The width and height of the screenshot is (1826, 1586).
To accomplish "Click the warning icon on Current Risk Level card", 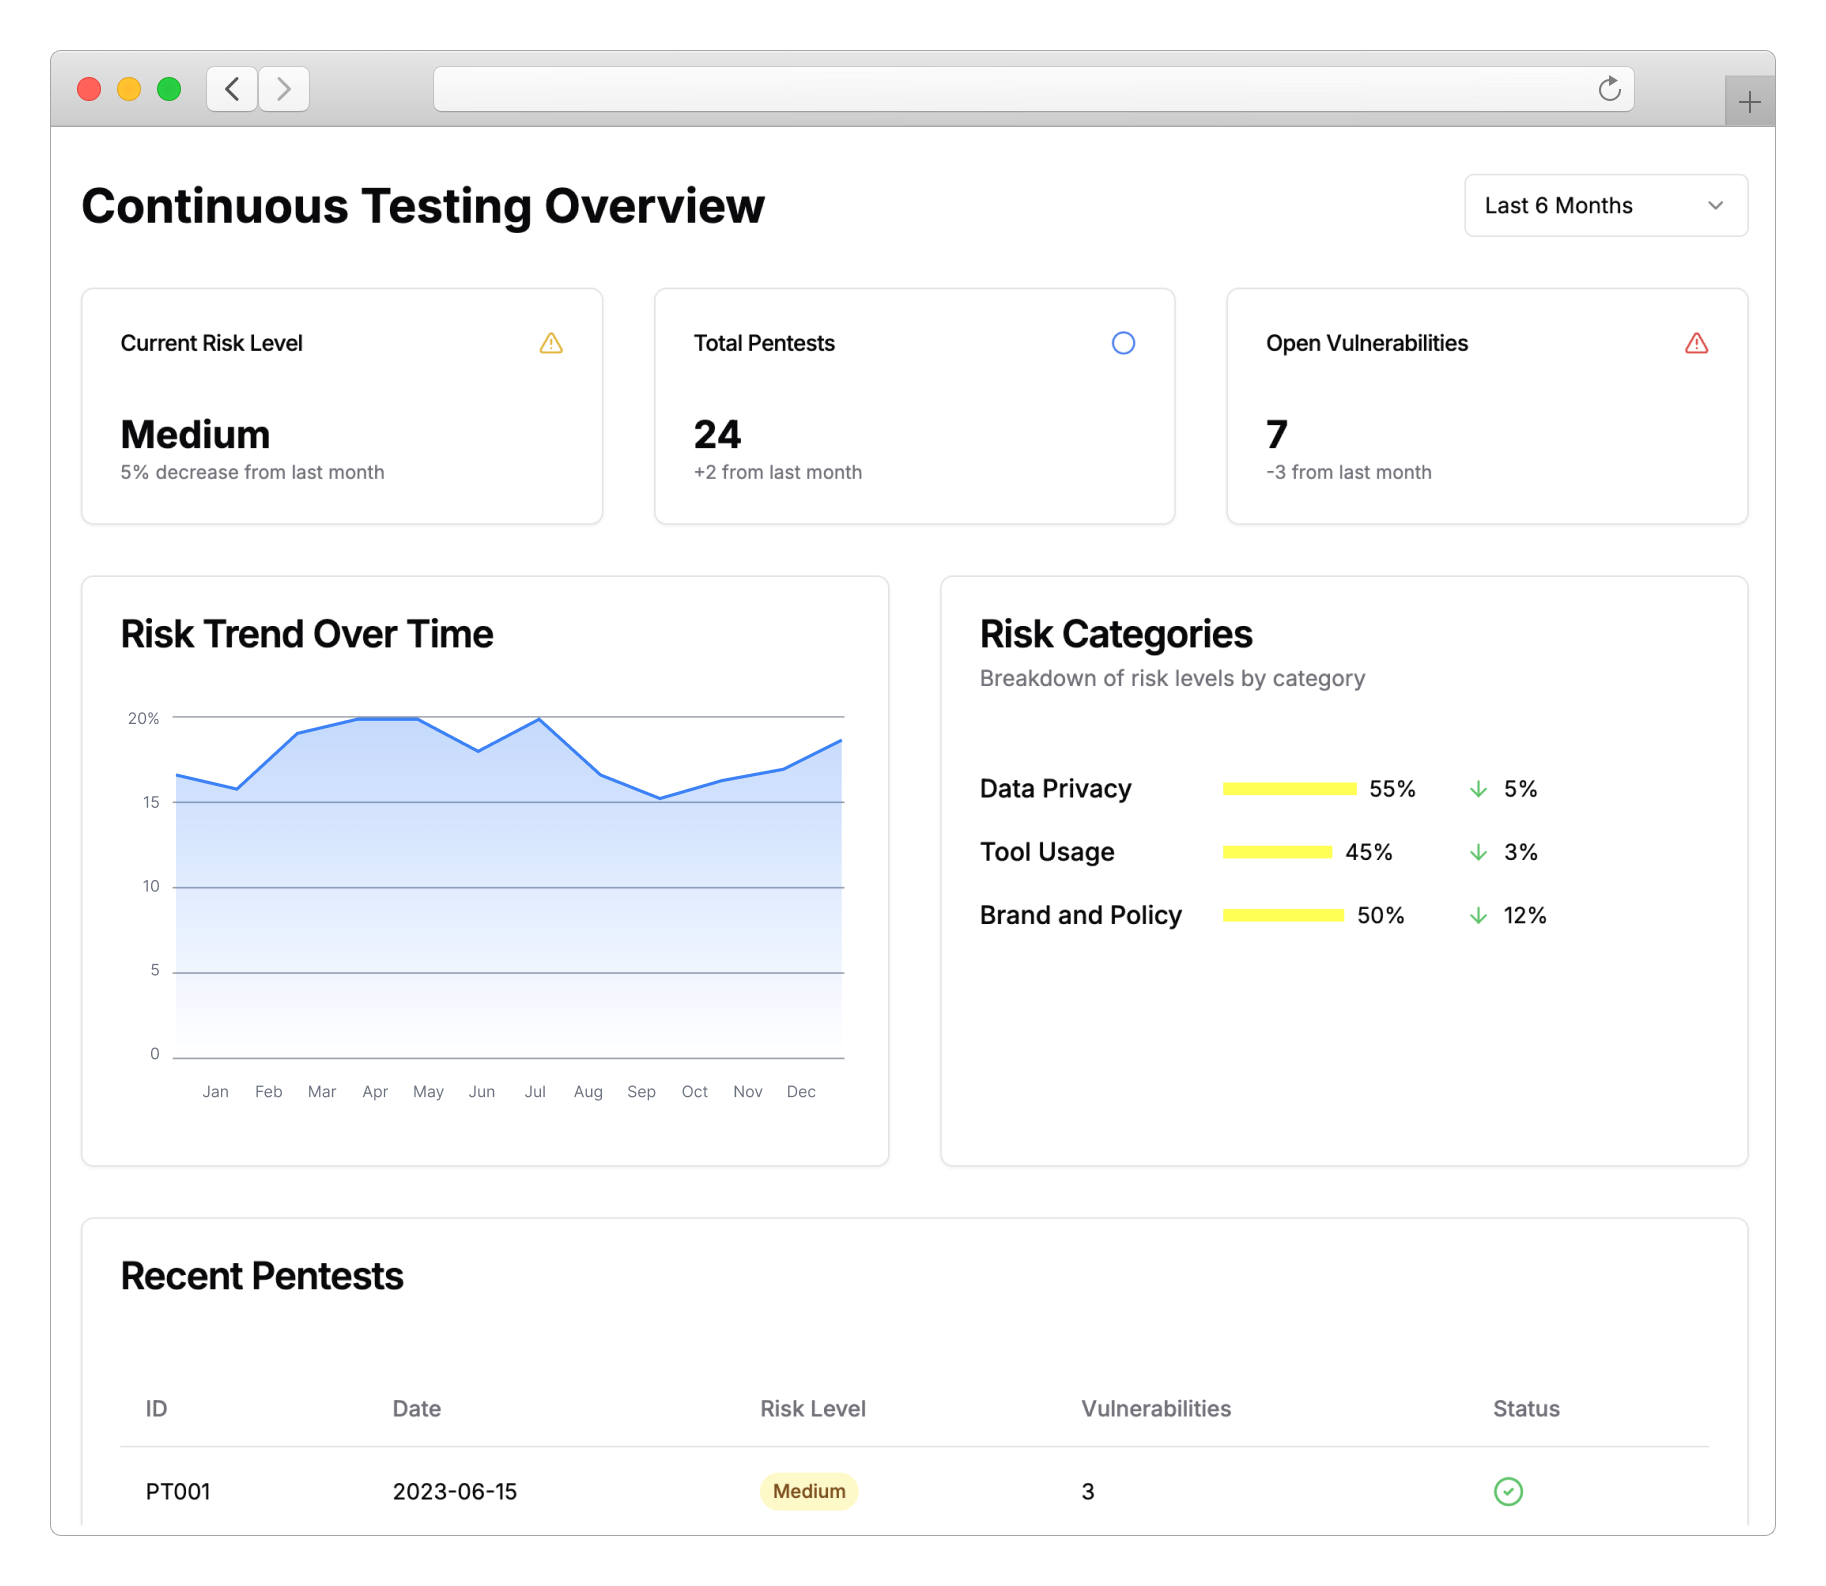I will click(x=550, y=343).
